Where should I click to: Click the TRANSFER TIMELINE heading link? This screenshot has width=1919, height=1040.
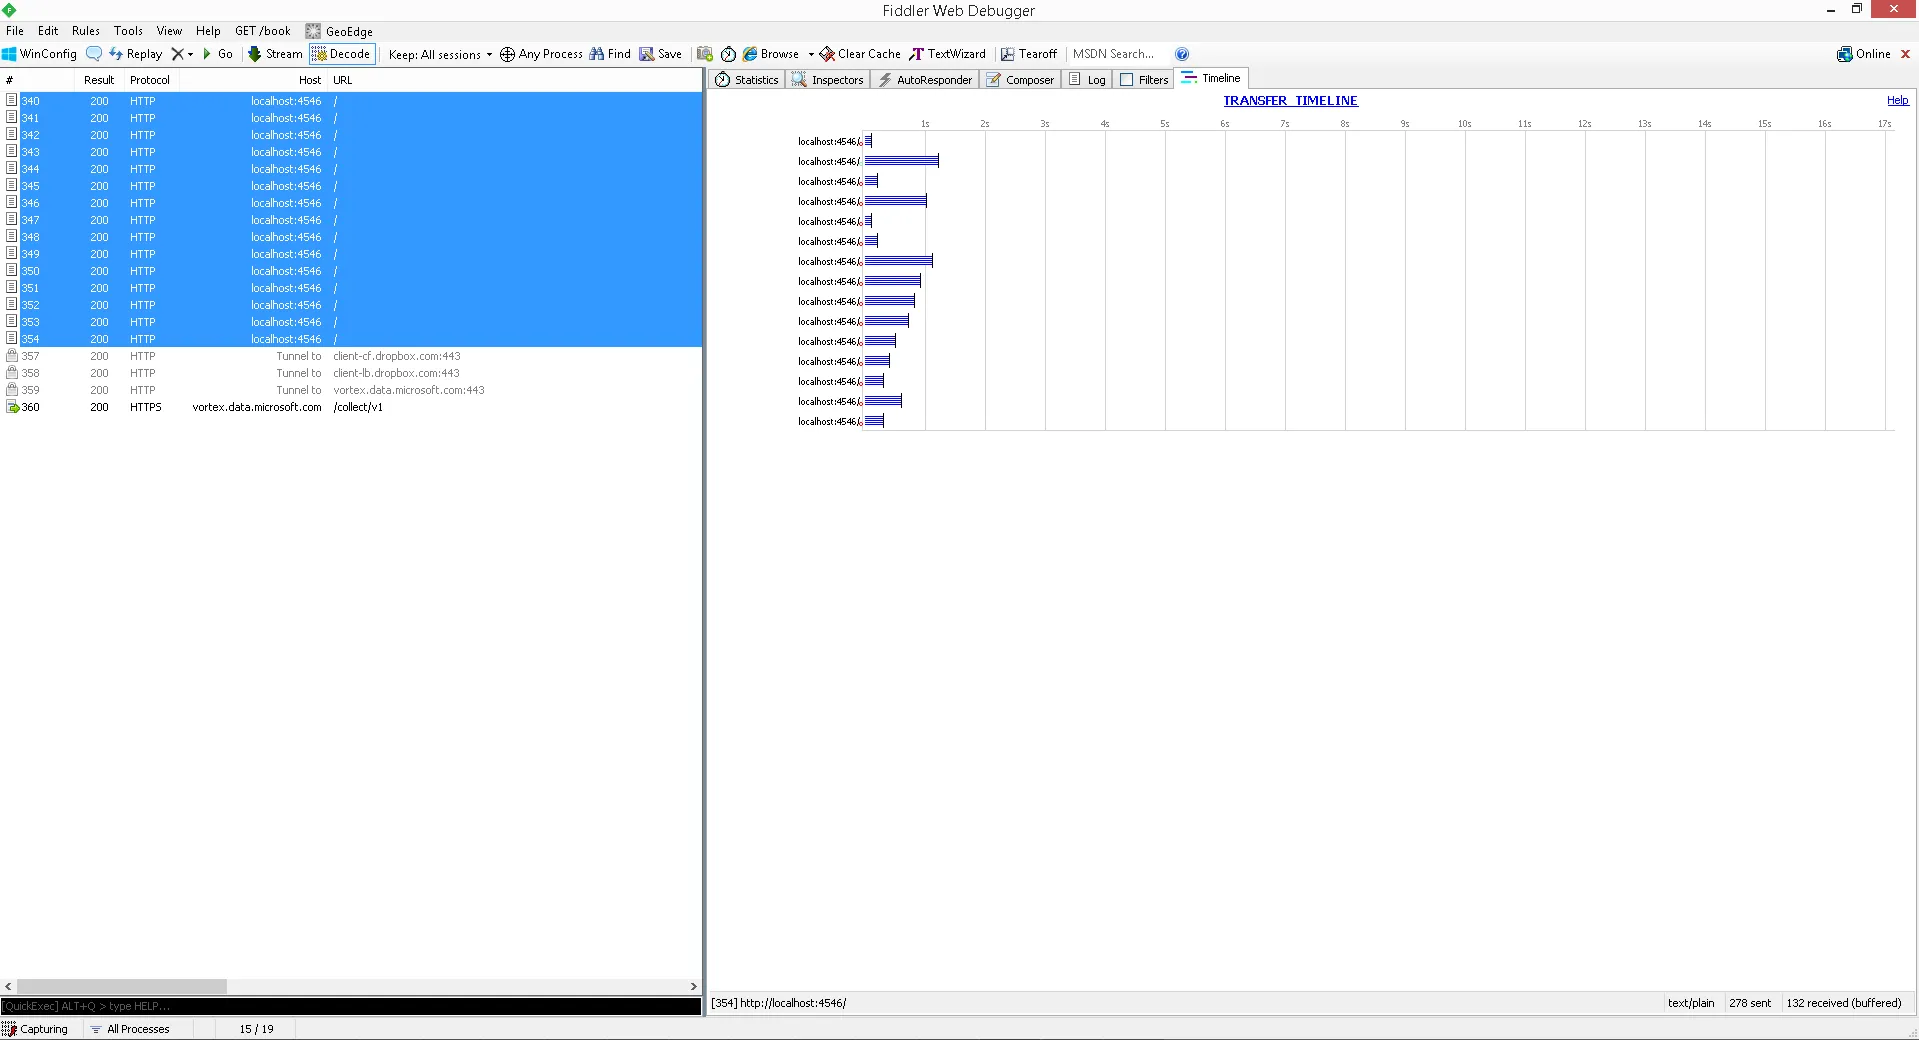coord(1290,101)
